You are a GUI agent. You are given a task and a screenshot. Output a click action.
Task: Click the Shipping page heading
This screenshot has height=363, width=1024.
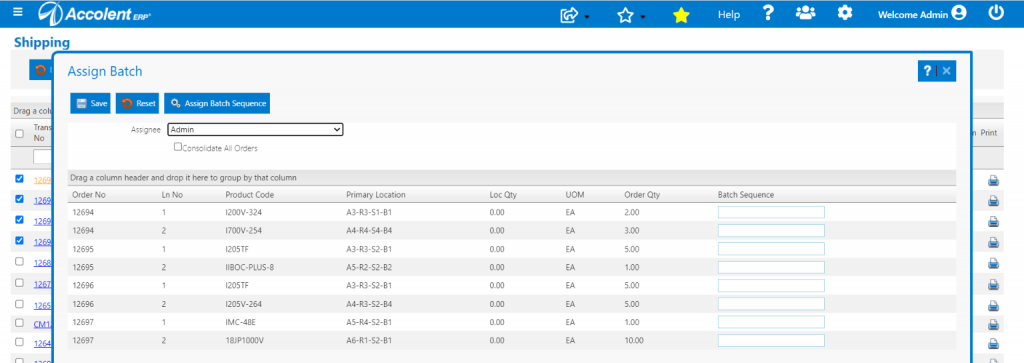click(x=42, y=43)
